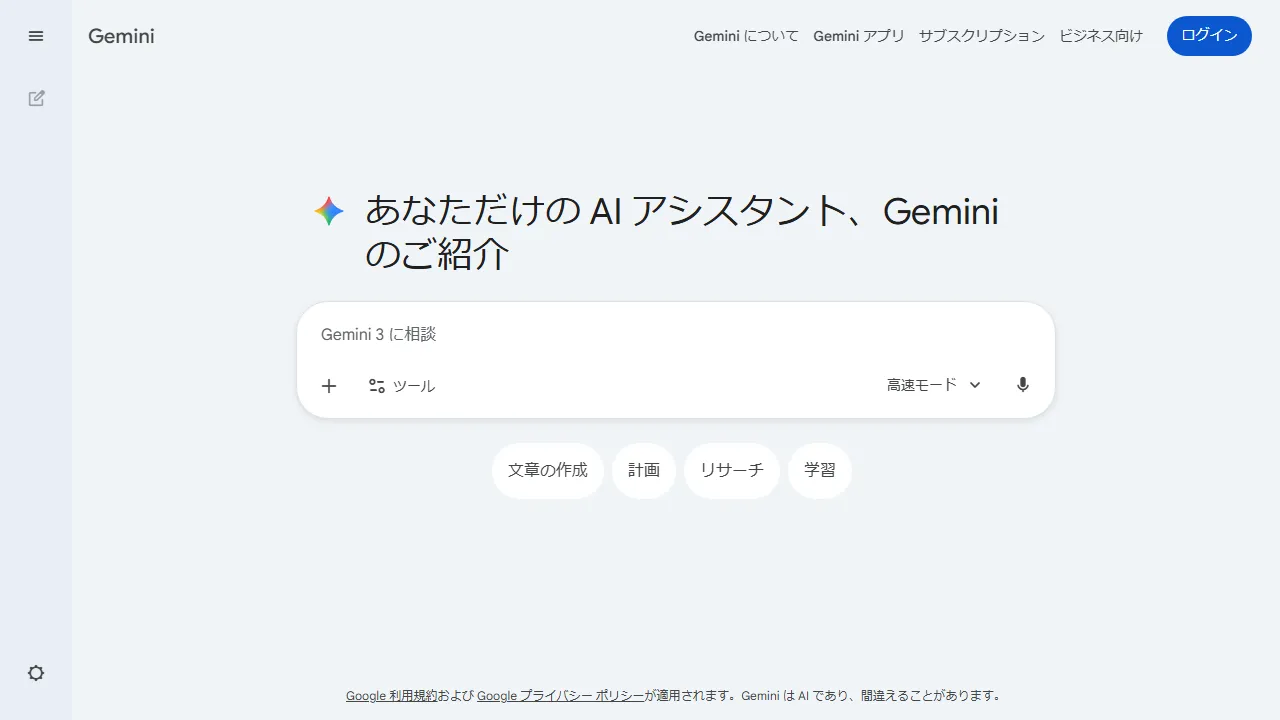The image size is (1280, 720).
Task: Start a new chat from the sidebar icon
Action: pos(36,98)
